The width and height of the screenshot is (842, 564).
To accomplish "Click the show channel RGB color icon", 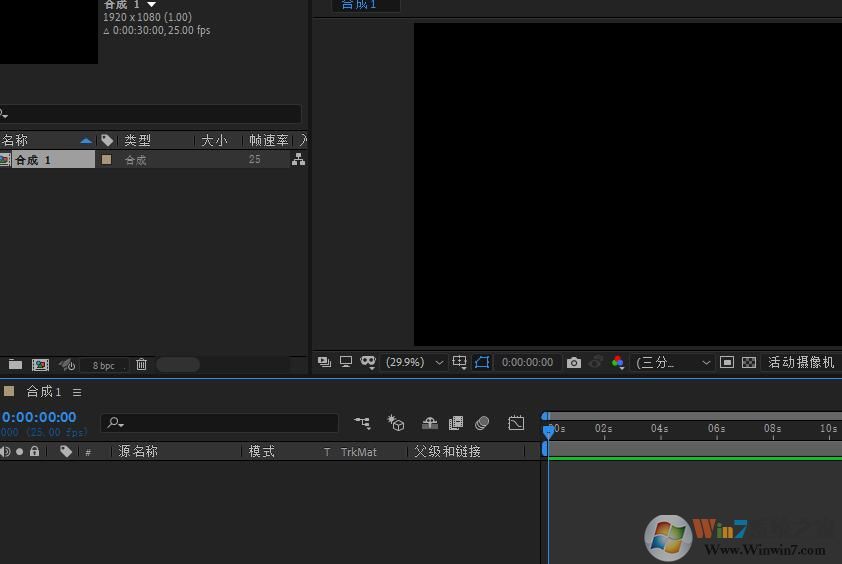I will [618, 362].
